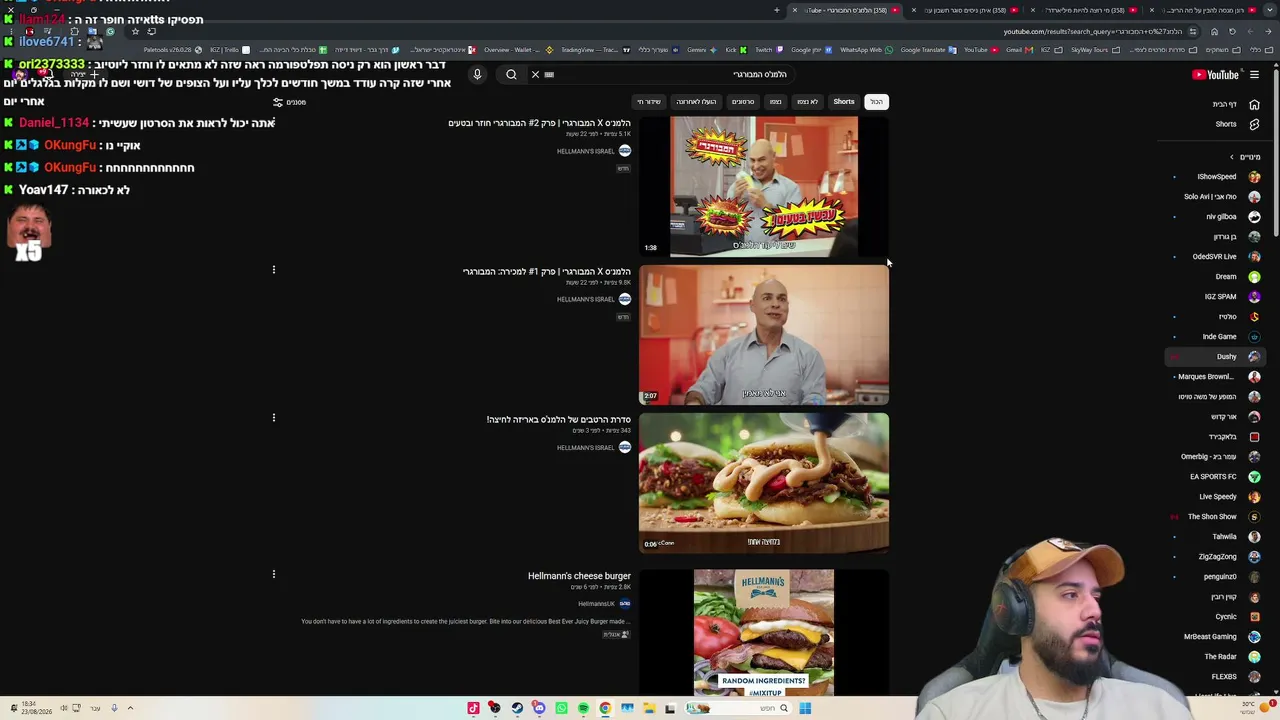The height and width of the screenshot is (720, 1280).
Task: Show hidden system tray icons
Action: point(130,708)
